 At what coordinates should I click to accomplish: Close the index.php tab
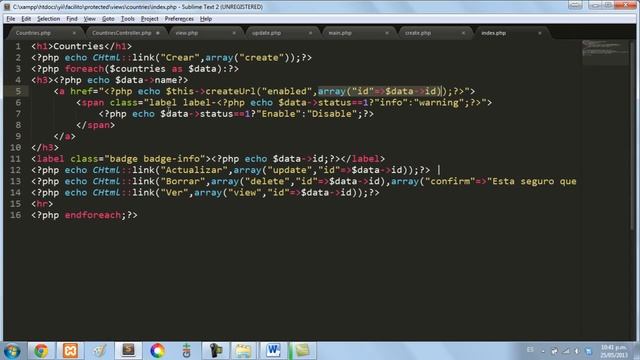pos(540,33)
